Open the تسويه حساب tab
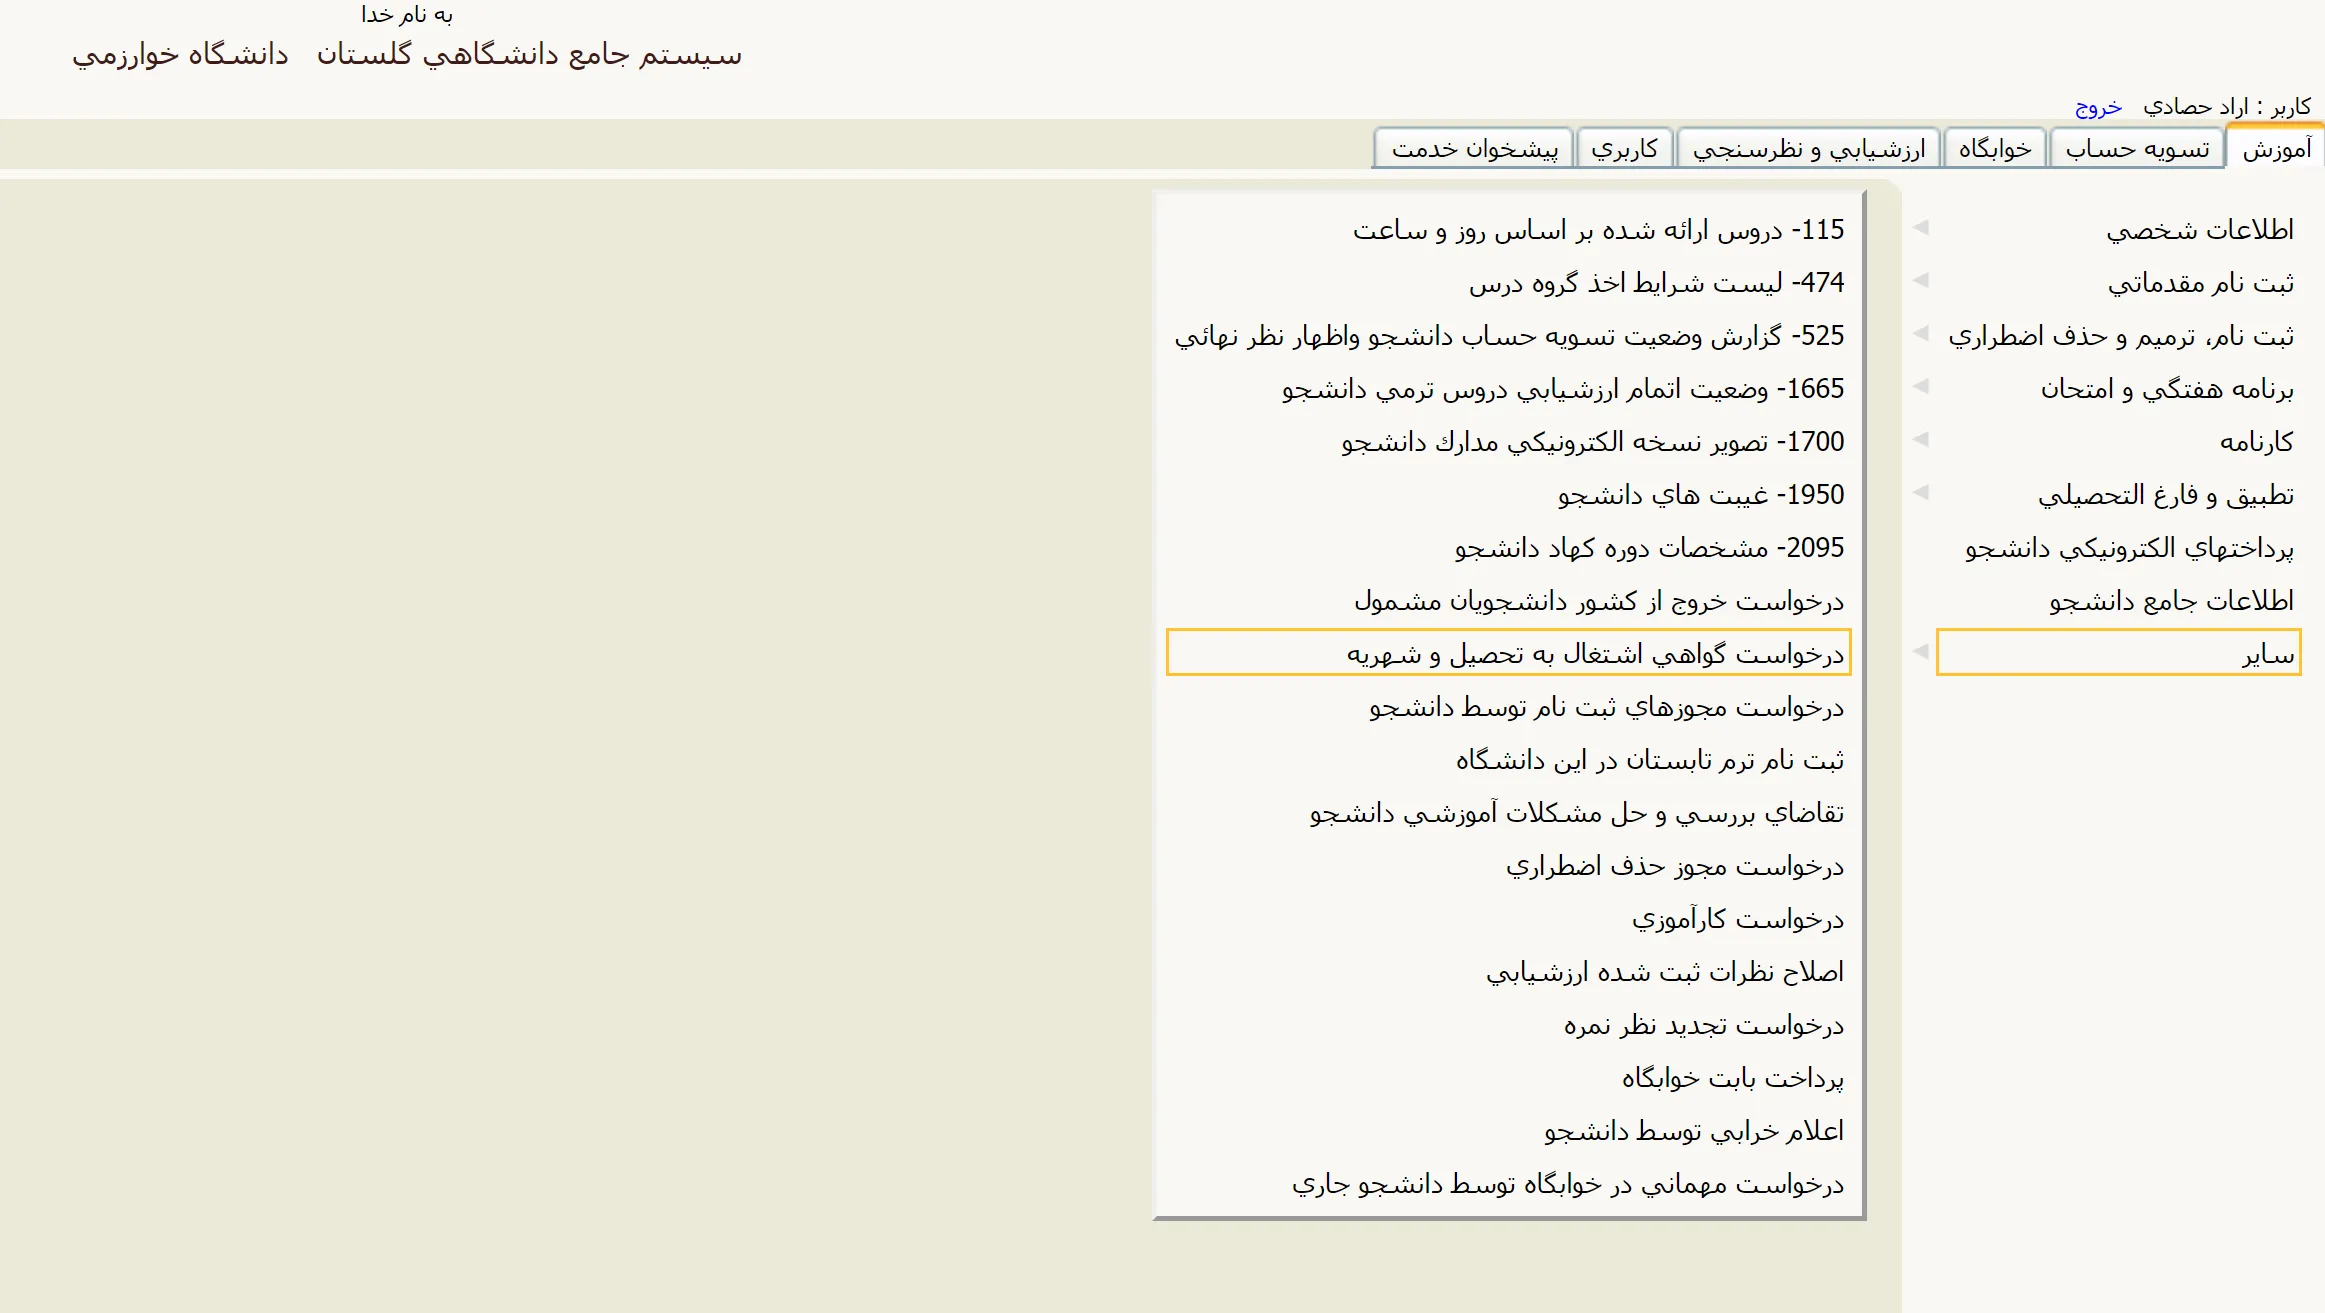The image size is (2325, 1313). point(2137,149)
